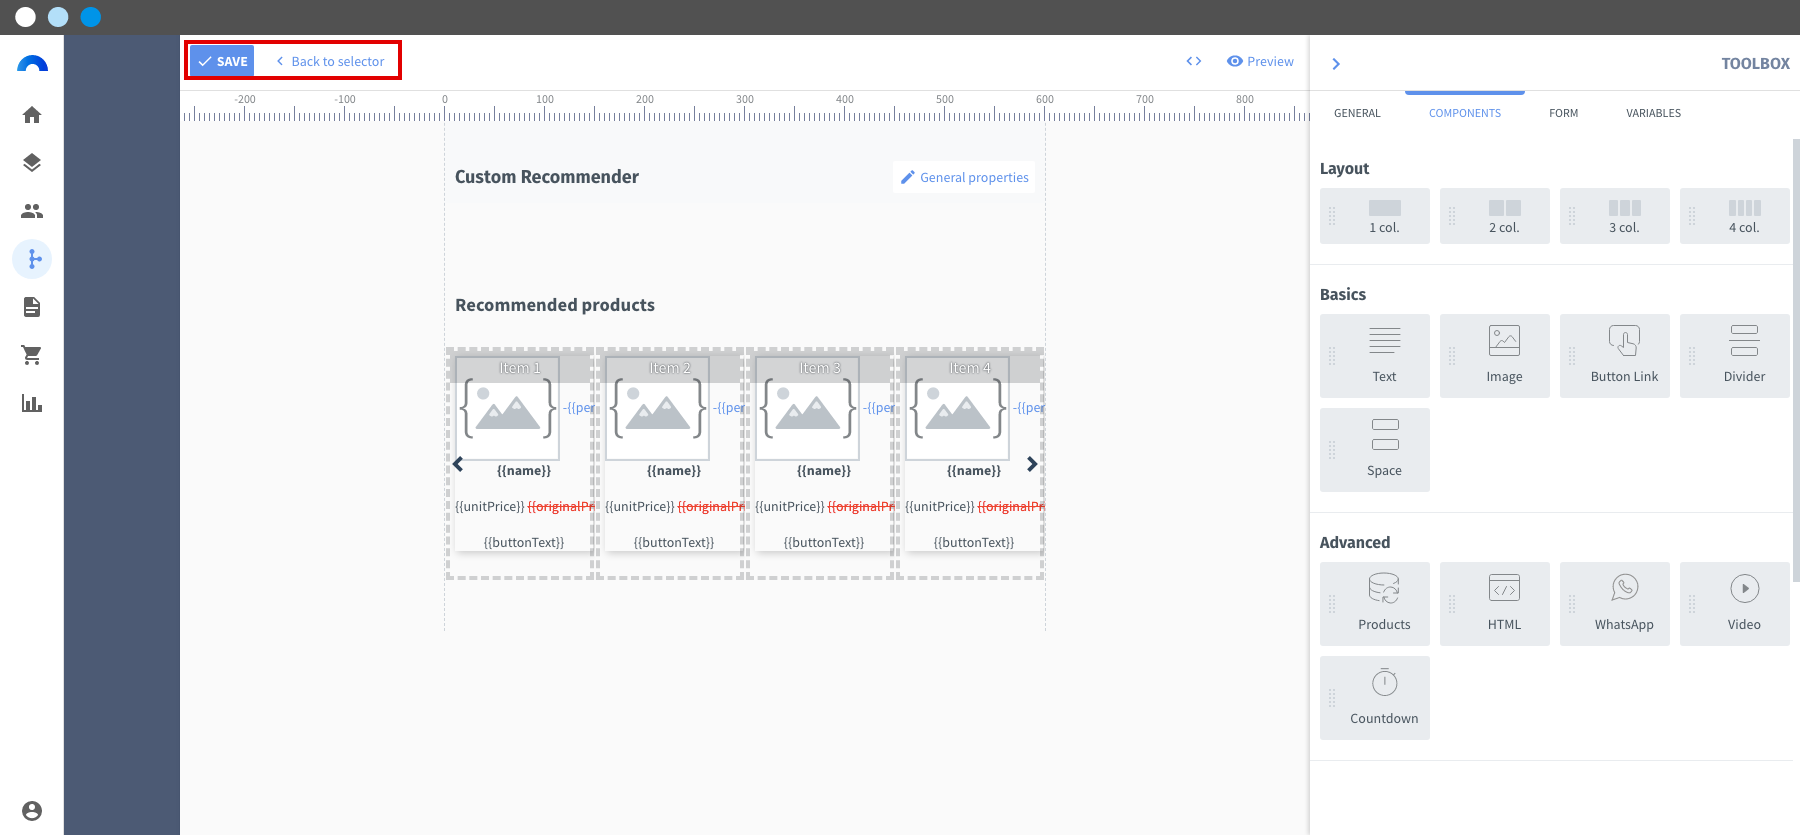The image size is (1800, 835).
Task: Pick the Divider component
Action: 1735,356
